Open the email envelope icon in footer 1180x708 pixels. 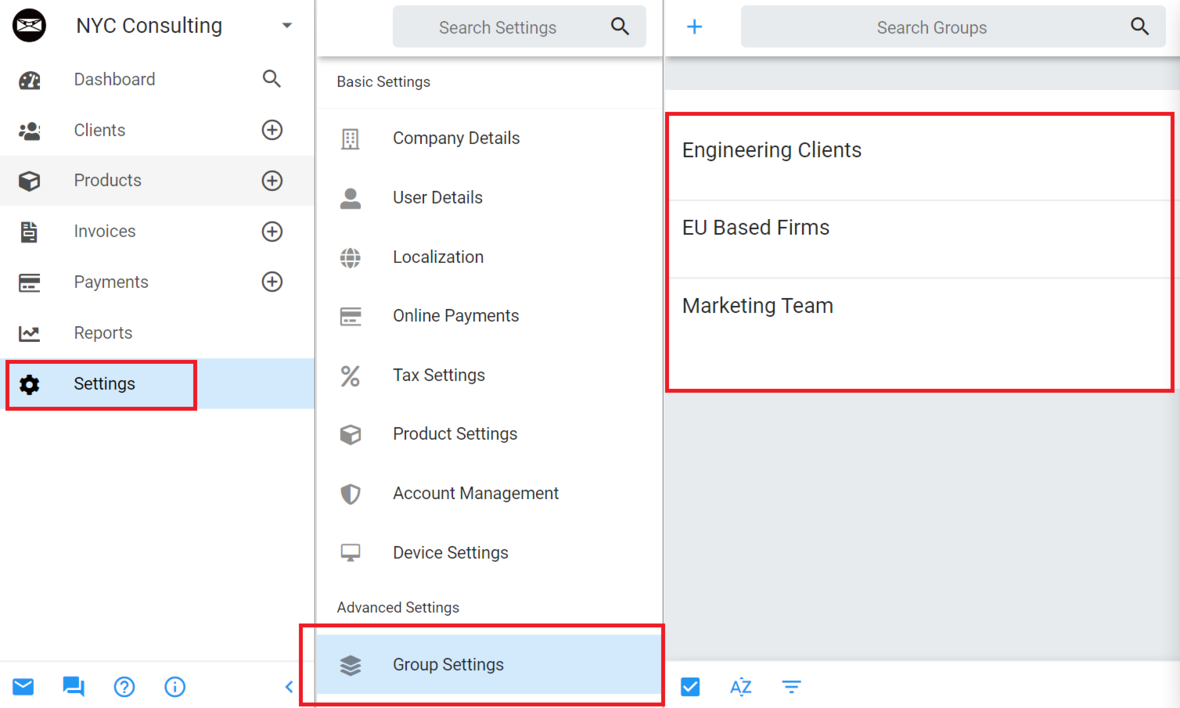tap(23, 687)
